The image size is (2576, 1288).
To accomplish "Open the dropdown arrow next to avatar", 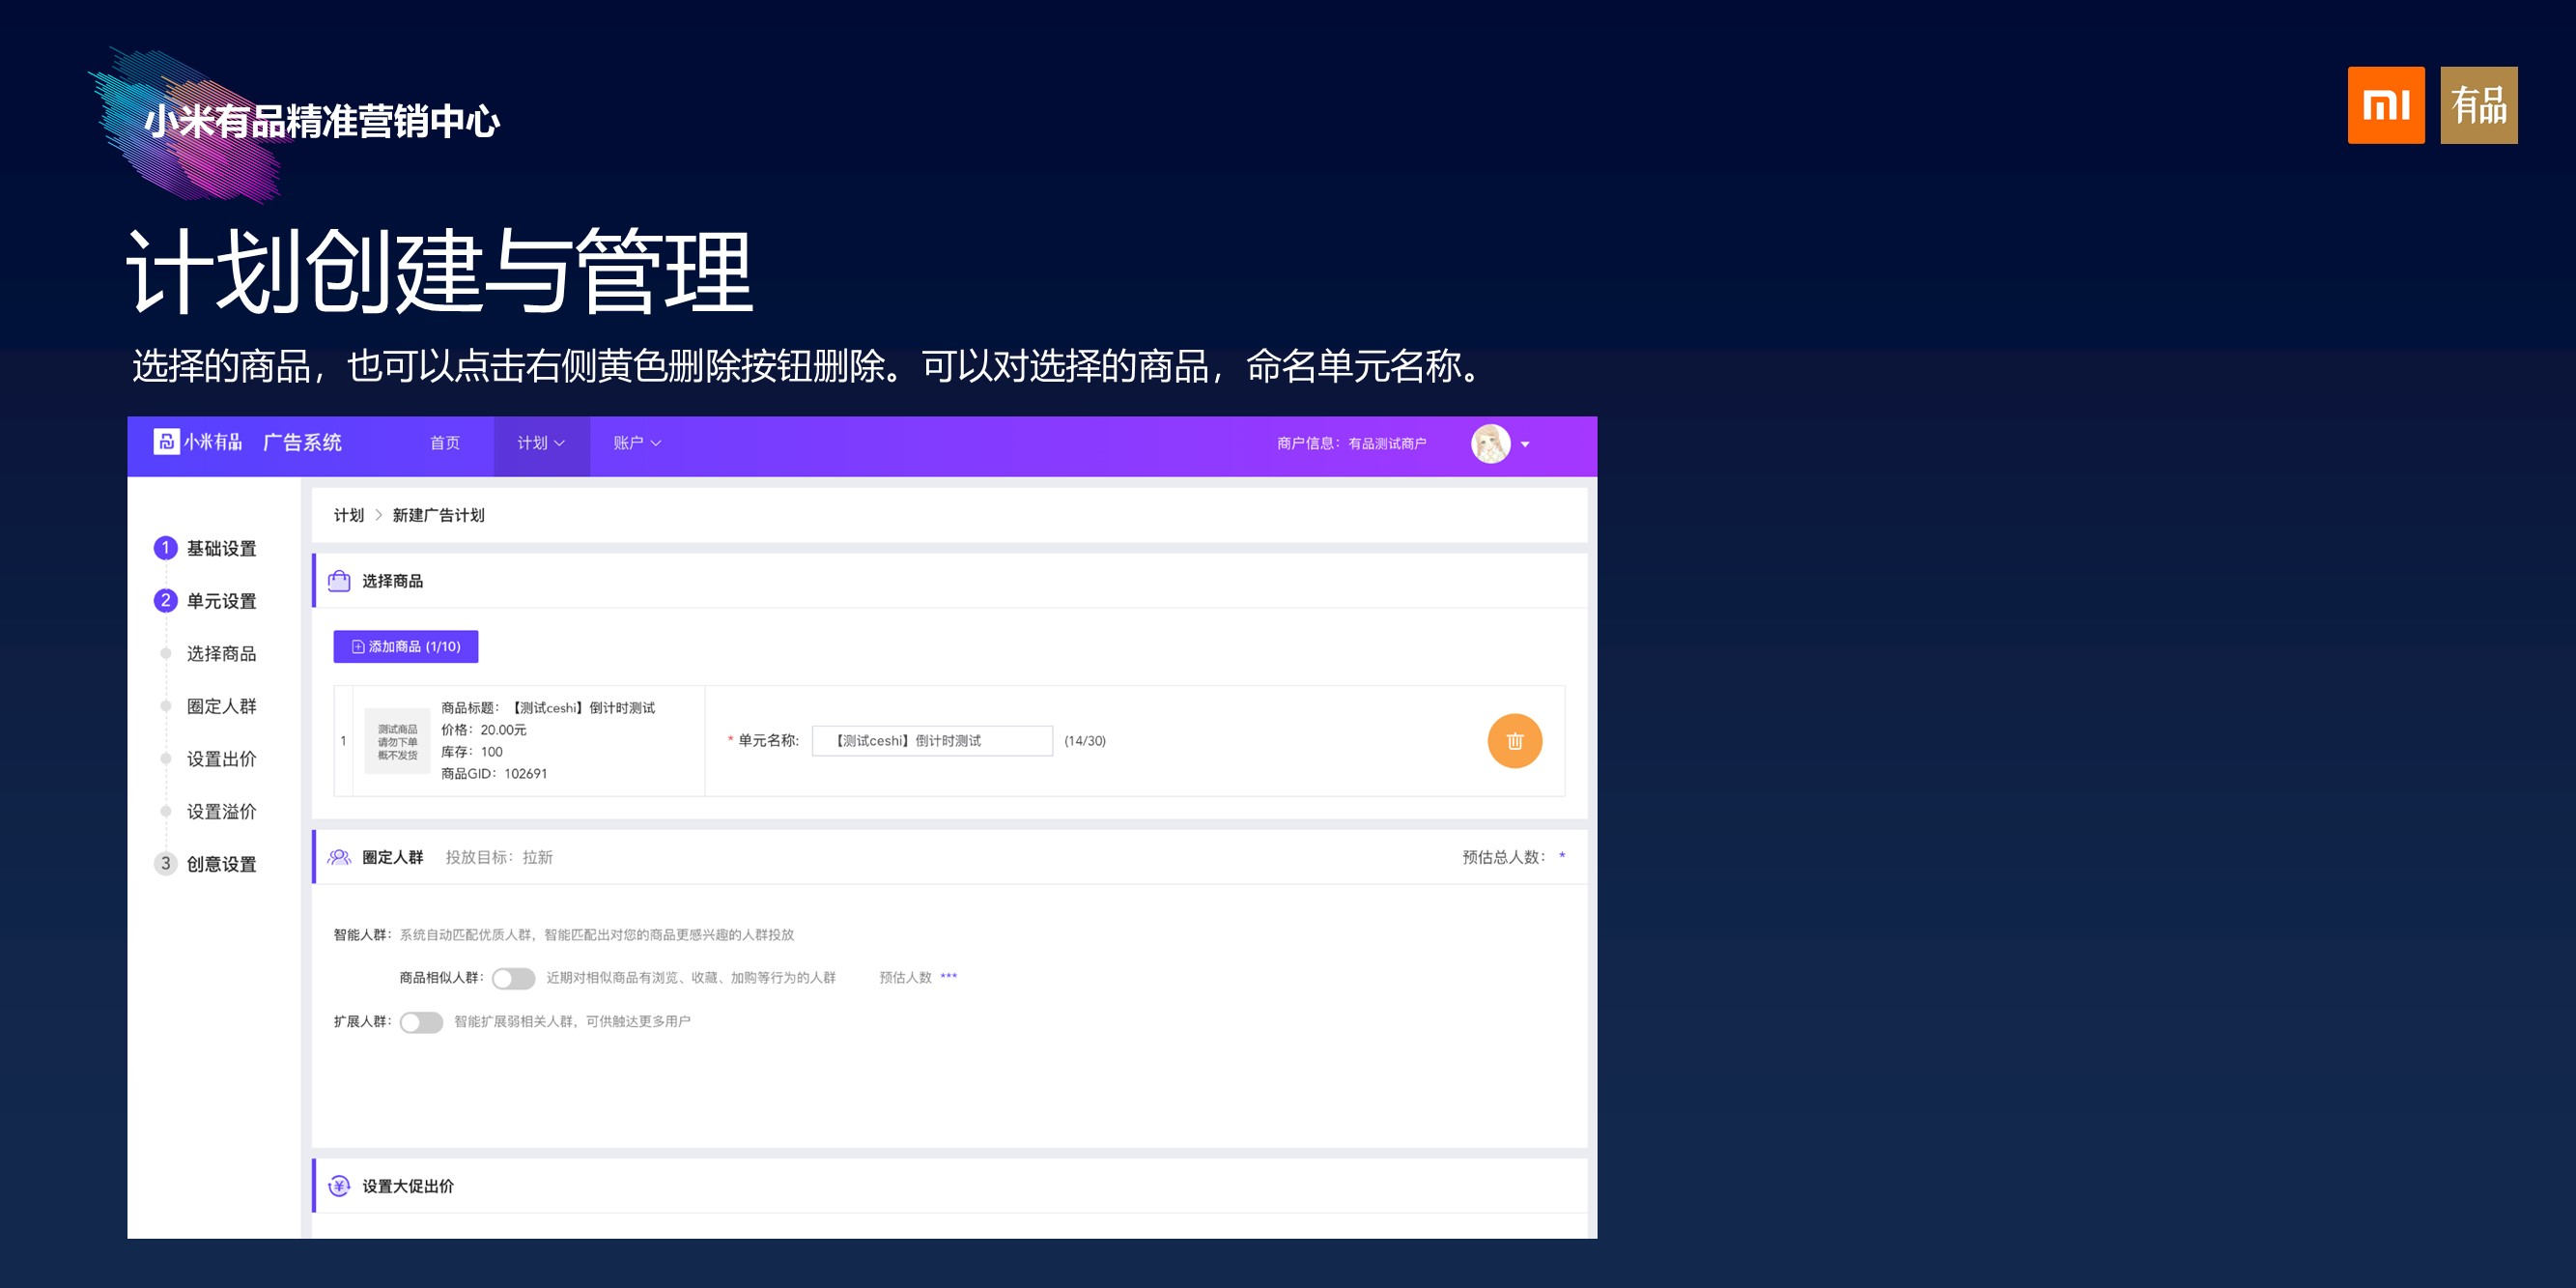I will 1525,444.
